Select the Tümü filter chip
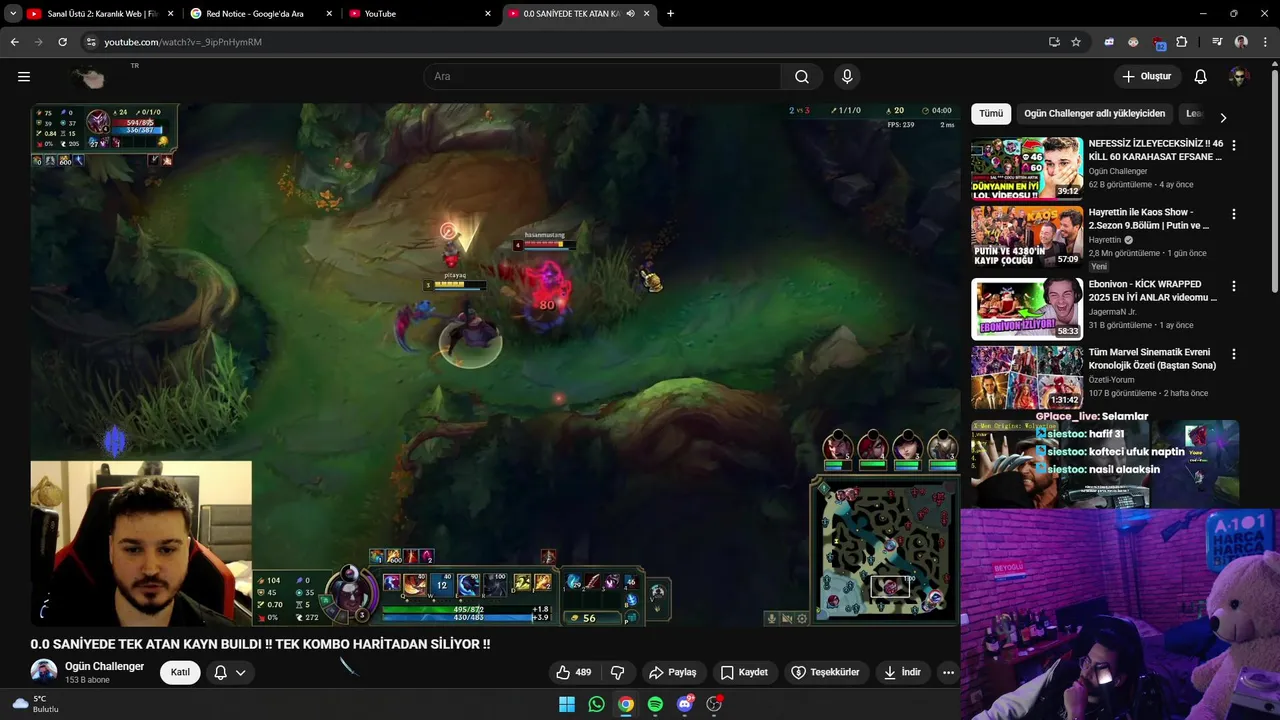The image size is (1280, 720). [x=990, y=114]
